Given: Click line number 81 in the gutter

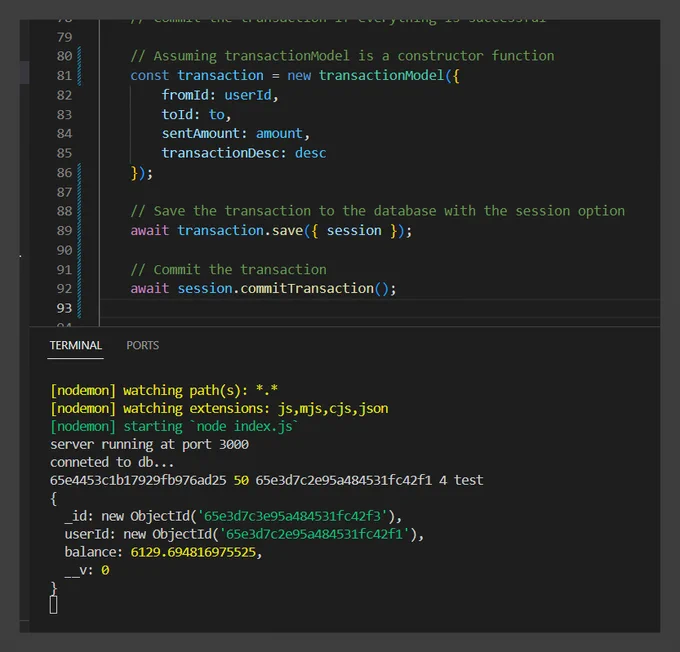Looking at the screenshot, I should [x=64, y=75].
